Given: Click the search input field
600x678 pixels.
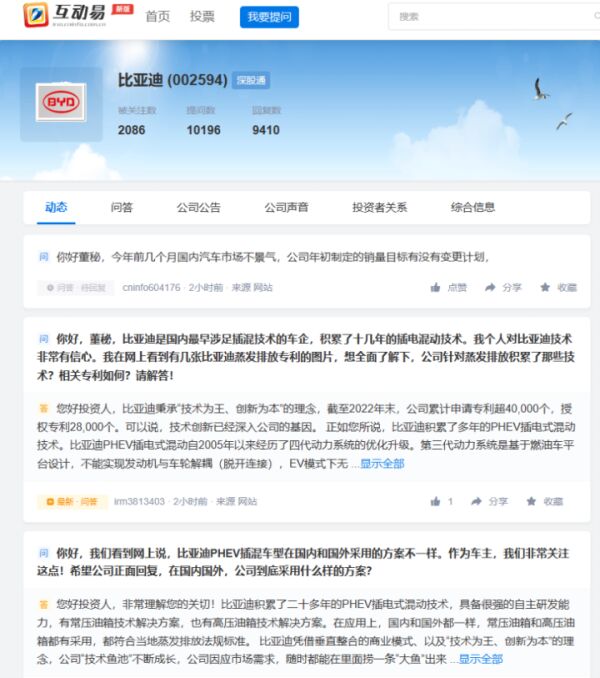Looking at the screenshot, I should [x=480, y=16].
